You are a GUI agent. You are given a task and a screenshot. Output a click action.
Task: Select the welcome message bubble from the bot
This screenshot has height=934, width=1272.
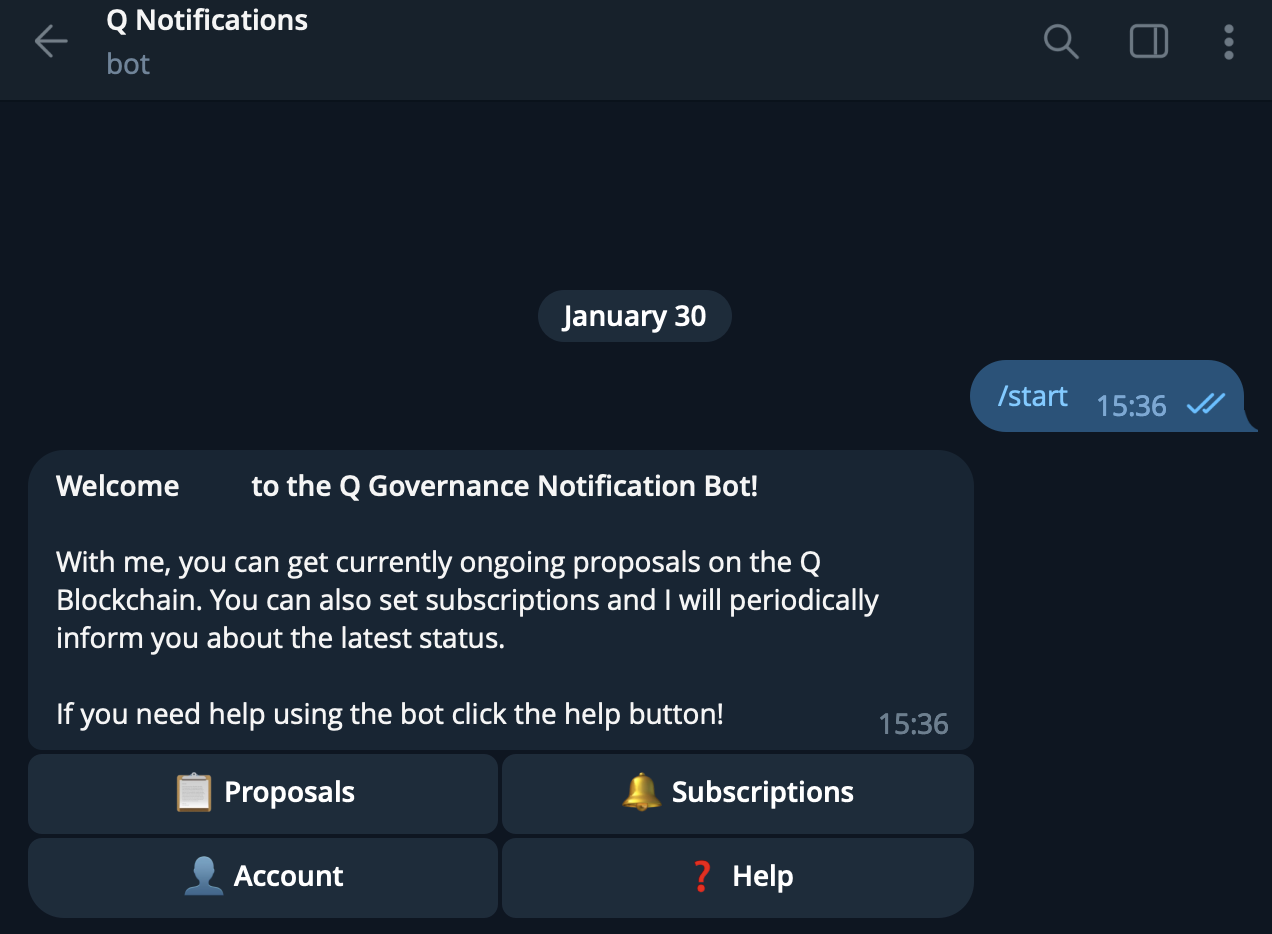click(500, 600)
